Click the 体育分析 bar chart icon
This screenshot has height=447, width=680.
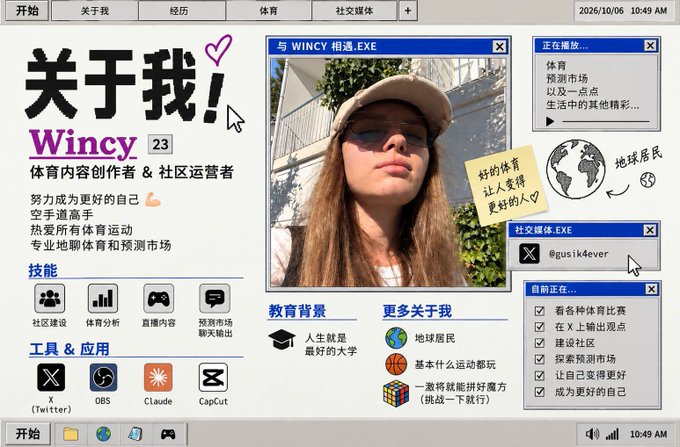pos(103,298)
